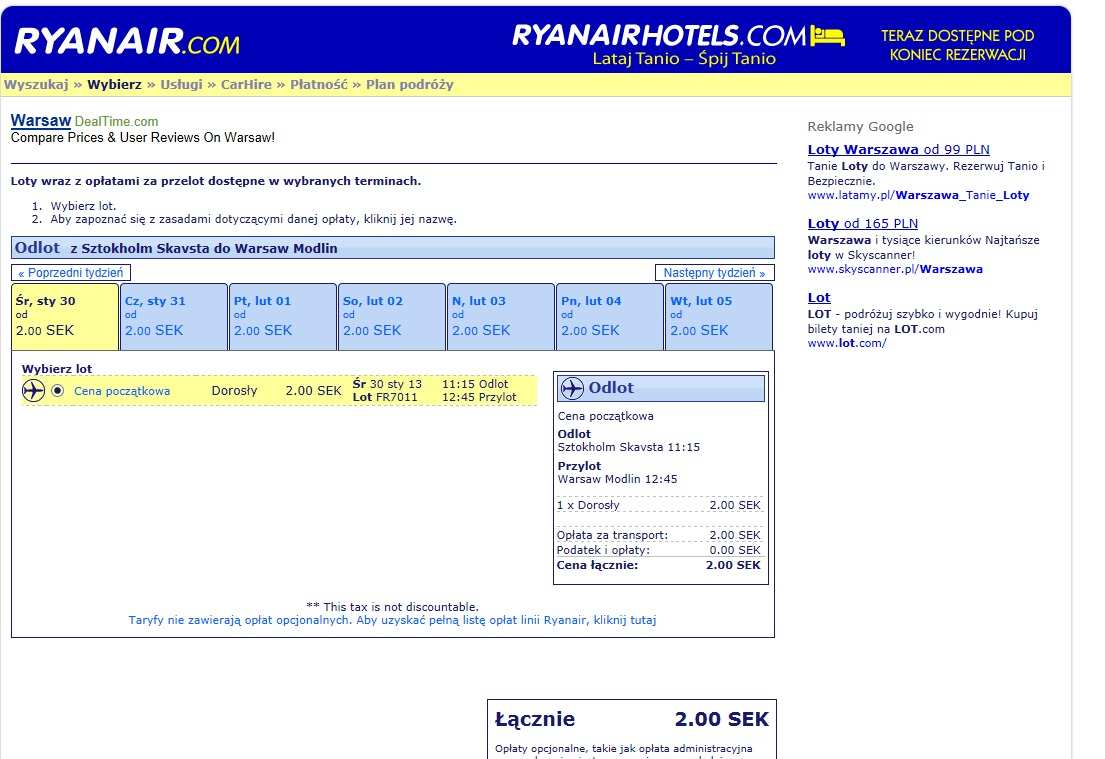This screenshot has width=1105, height=759.
Task: Go to Wyszukaj step in breadcrumb
Action: point(36,85)
